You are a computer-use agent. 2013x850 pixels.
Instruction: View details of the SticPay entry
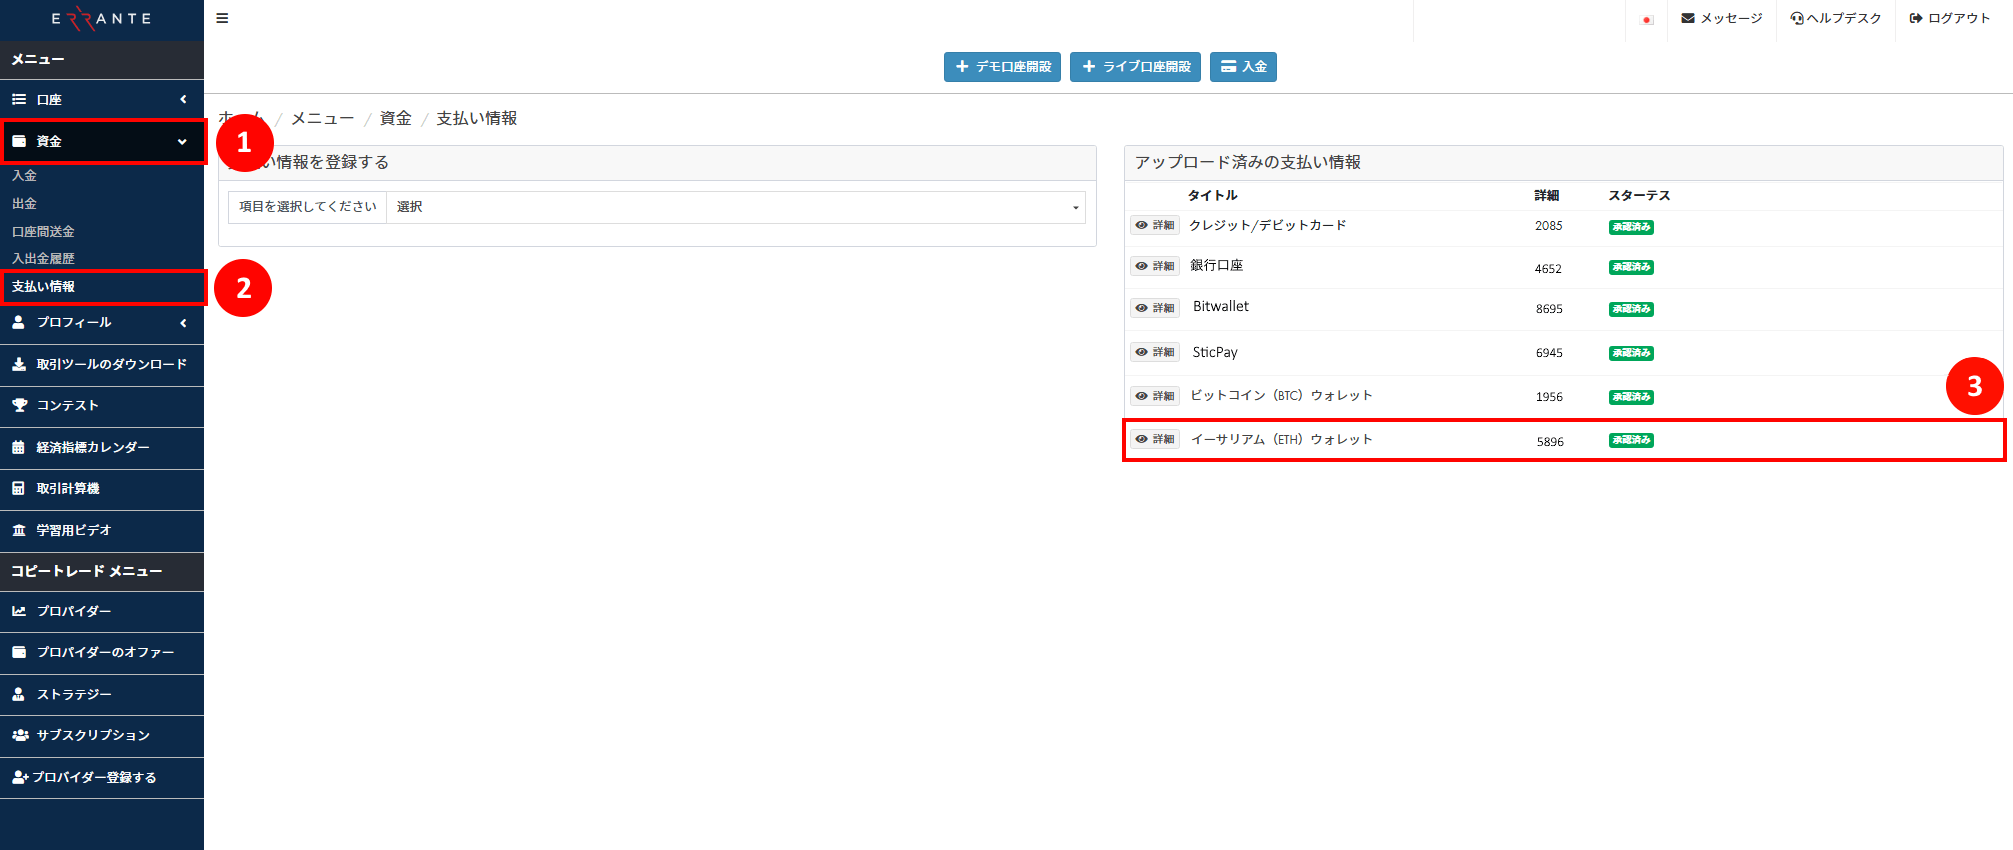coord(1155,352)
